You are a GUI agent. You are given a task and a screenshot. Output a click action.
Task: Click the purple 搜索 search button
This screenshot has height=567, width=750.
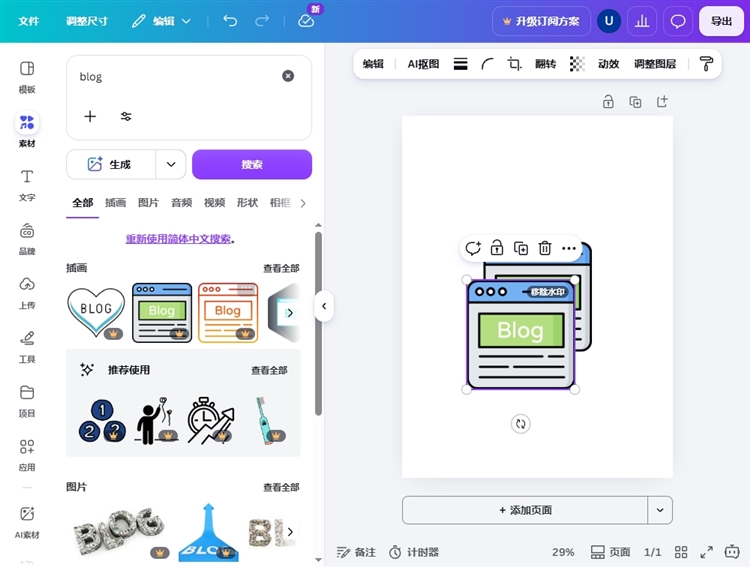[x=252, y=164]
